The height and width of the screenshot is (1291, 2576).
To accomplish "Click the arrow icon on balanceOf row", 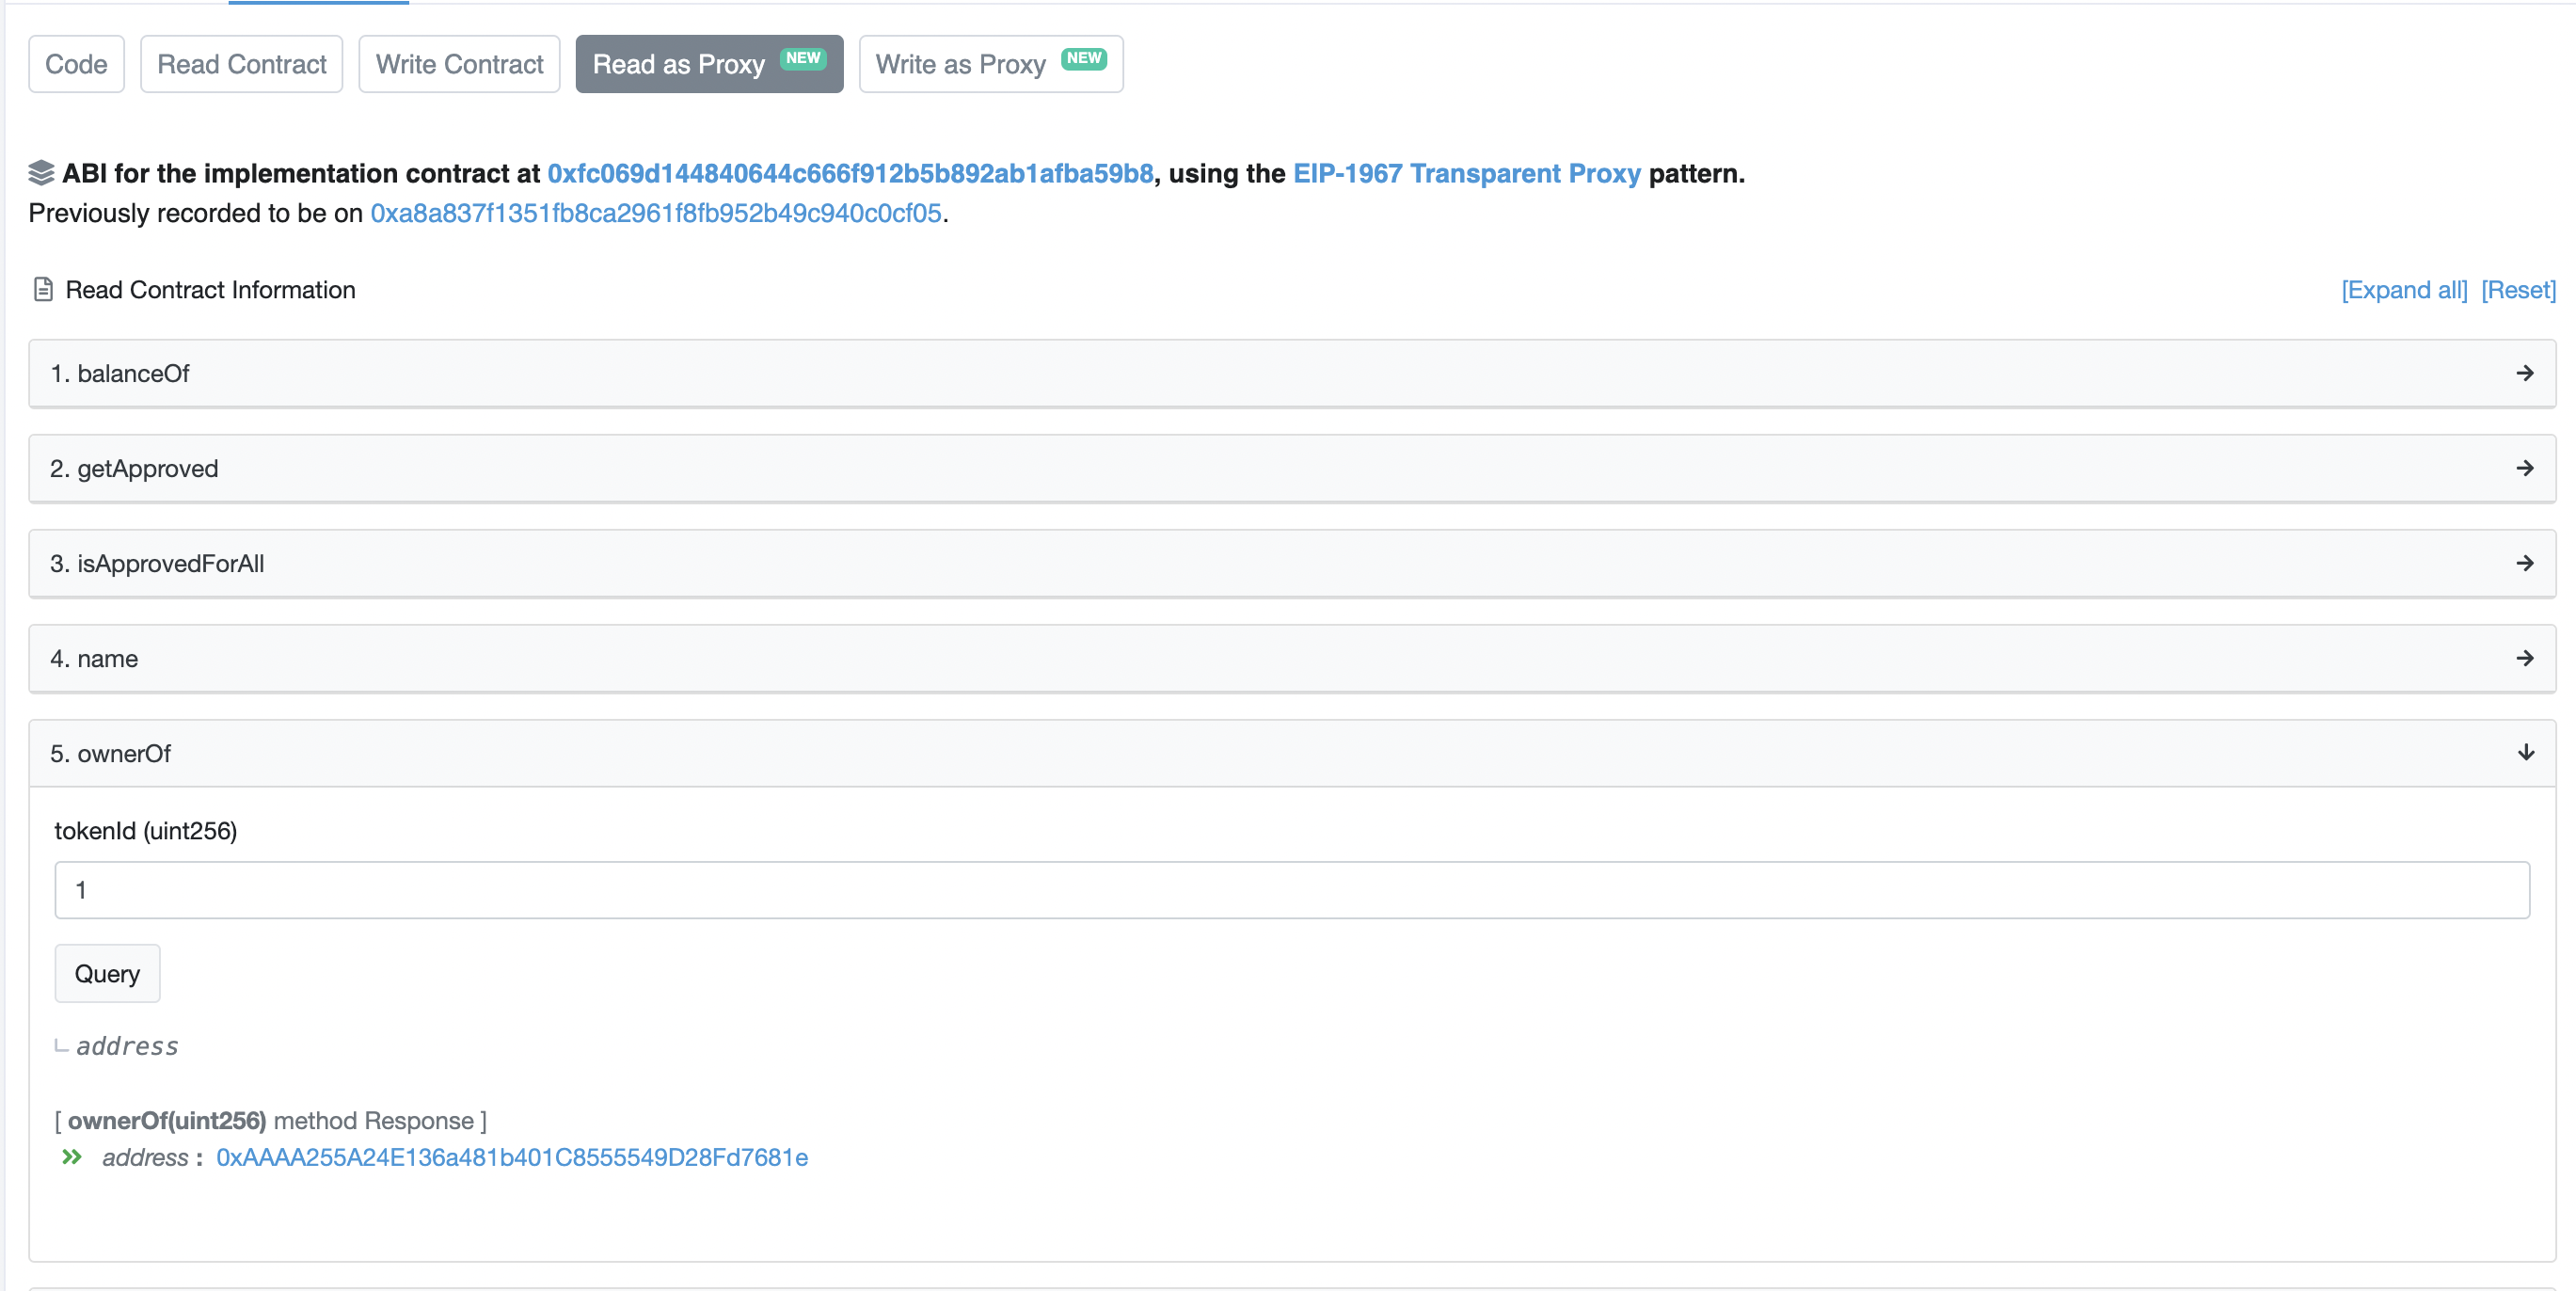I will [x=2526, y=373].
